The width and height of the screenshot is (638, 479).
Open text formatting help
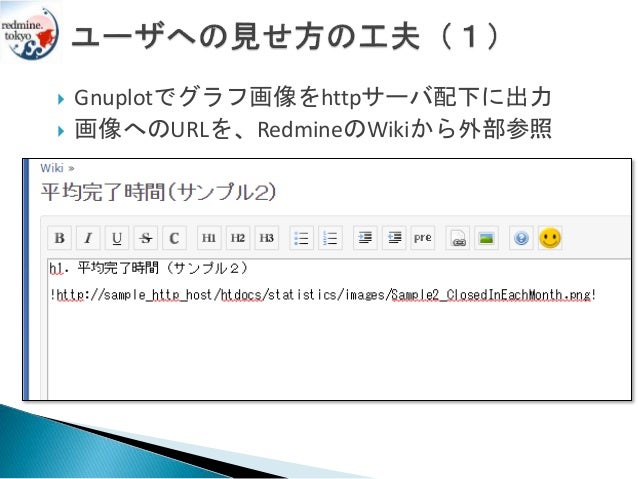pos(521,238)
